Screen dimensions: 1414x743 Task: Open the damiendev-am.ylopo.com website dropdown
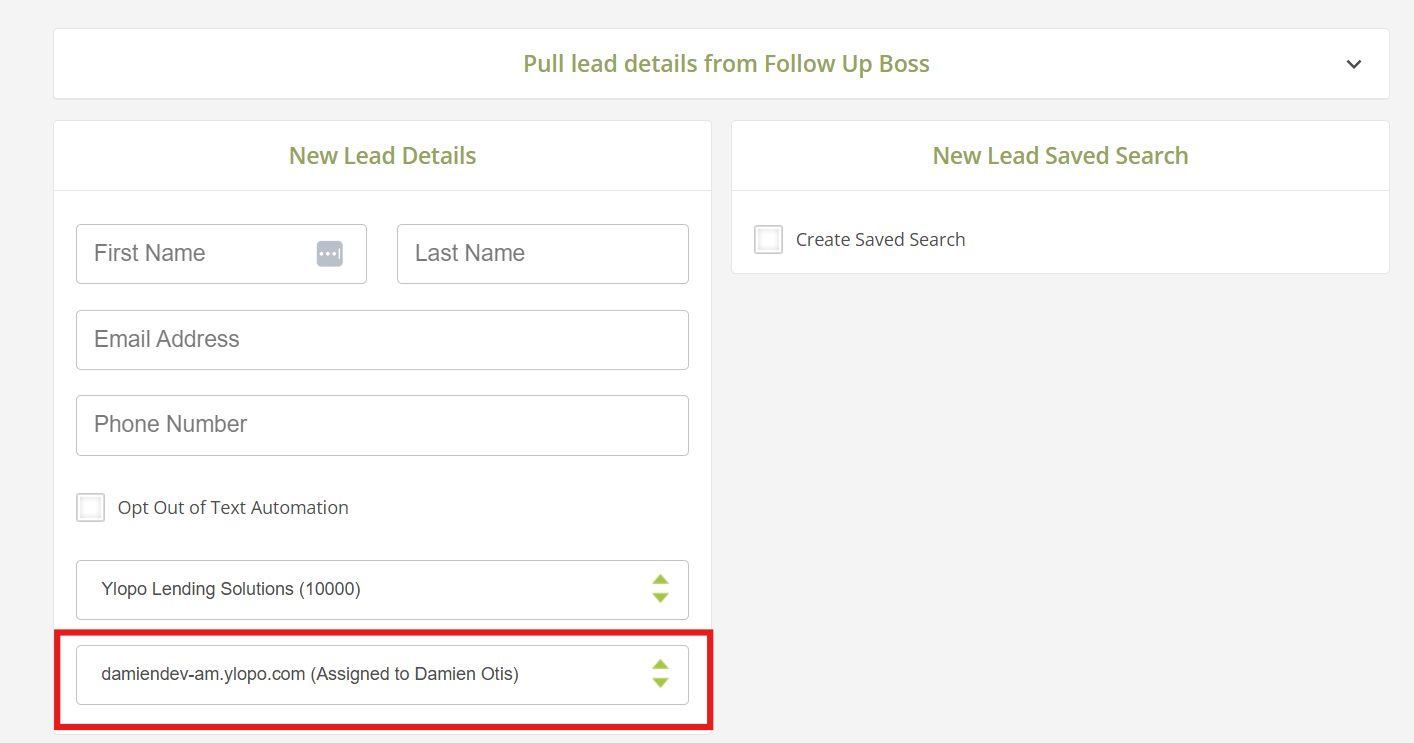382,675
